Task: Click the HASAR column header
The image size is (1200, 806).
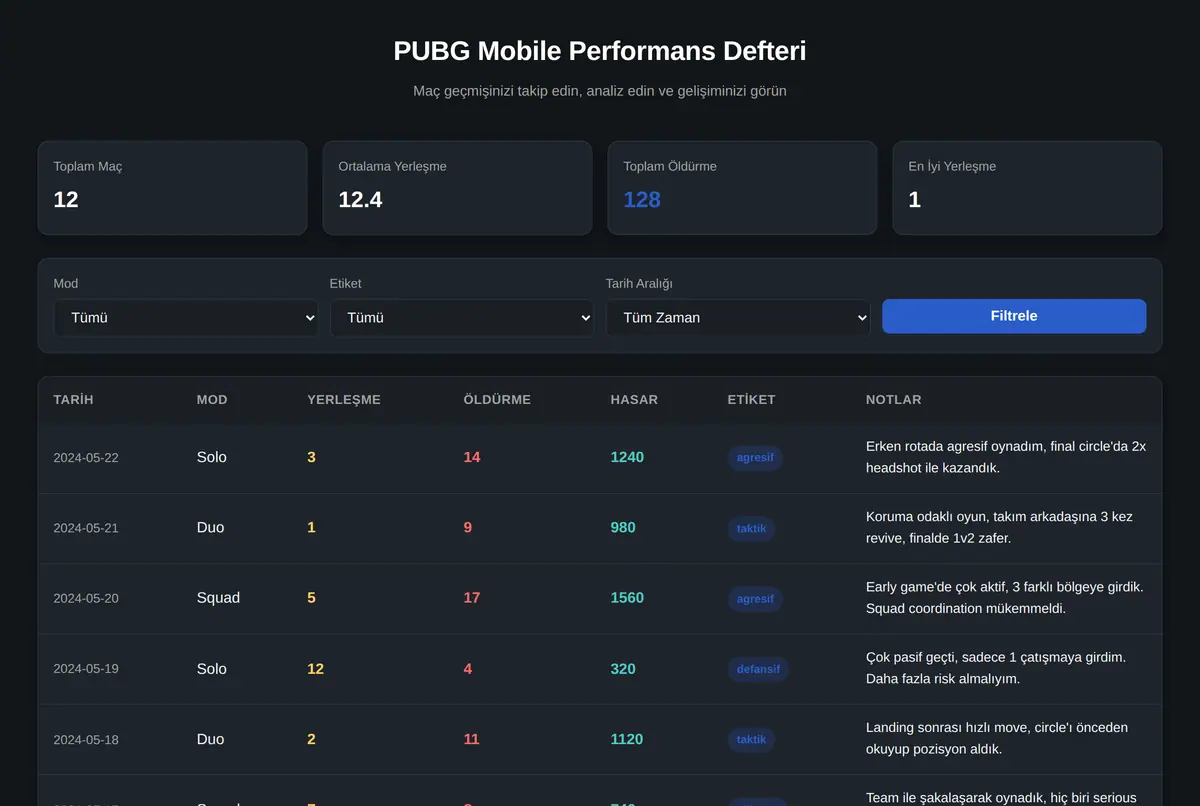Action: (x=634, y=399)
